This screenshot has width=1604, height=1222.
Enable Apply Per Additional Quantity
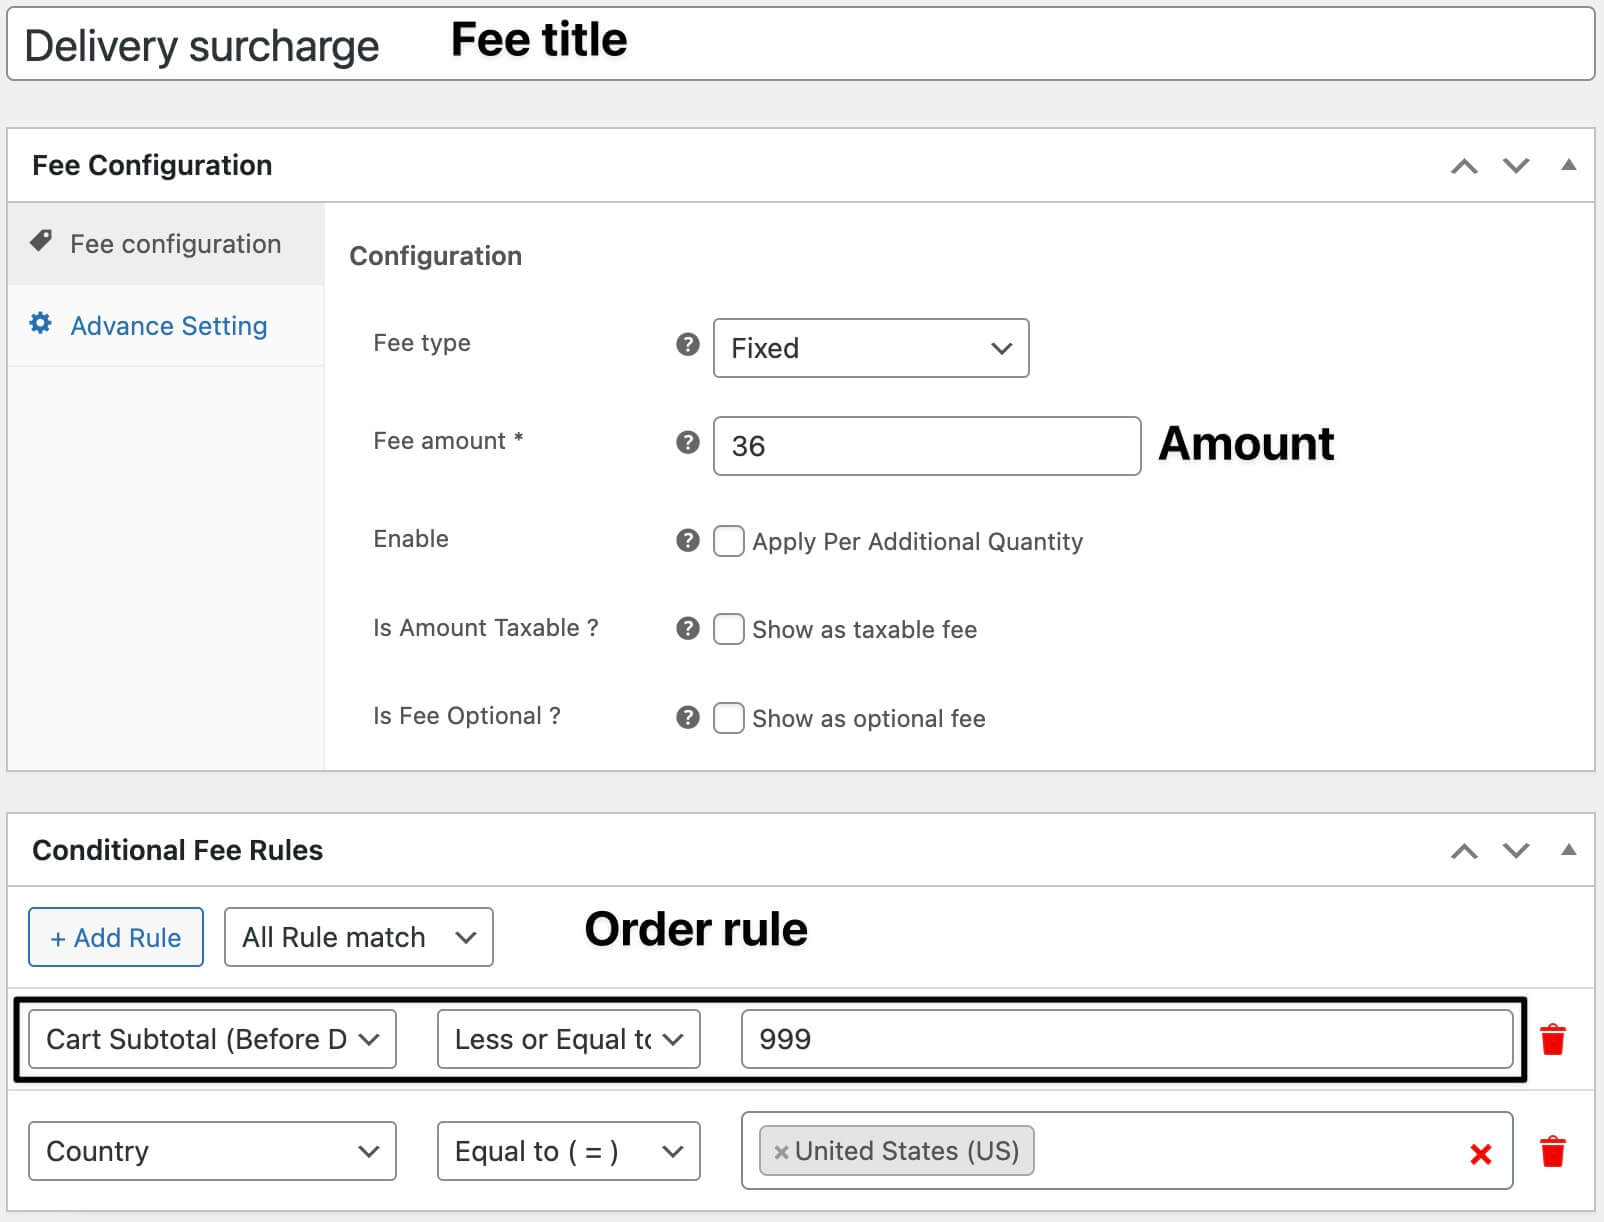tap(729, 541)
